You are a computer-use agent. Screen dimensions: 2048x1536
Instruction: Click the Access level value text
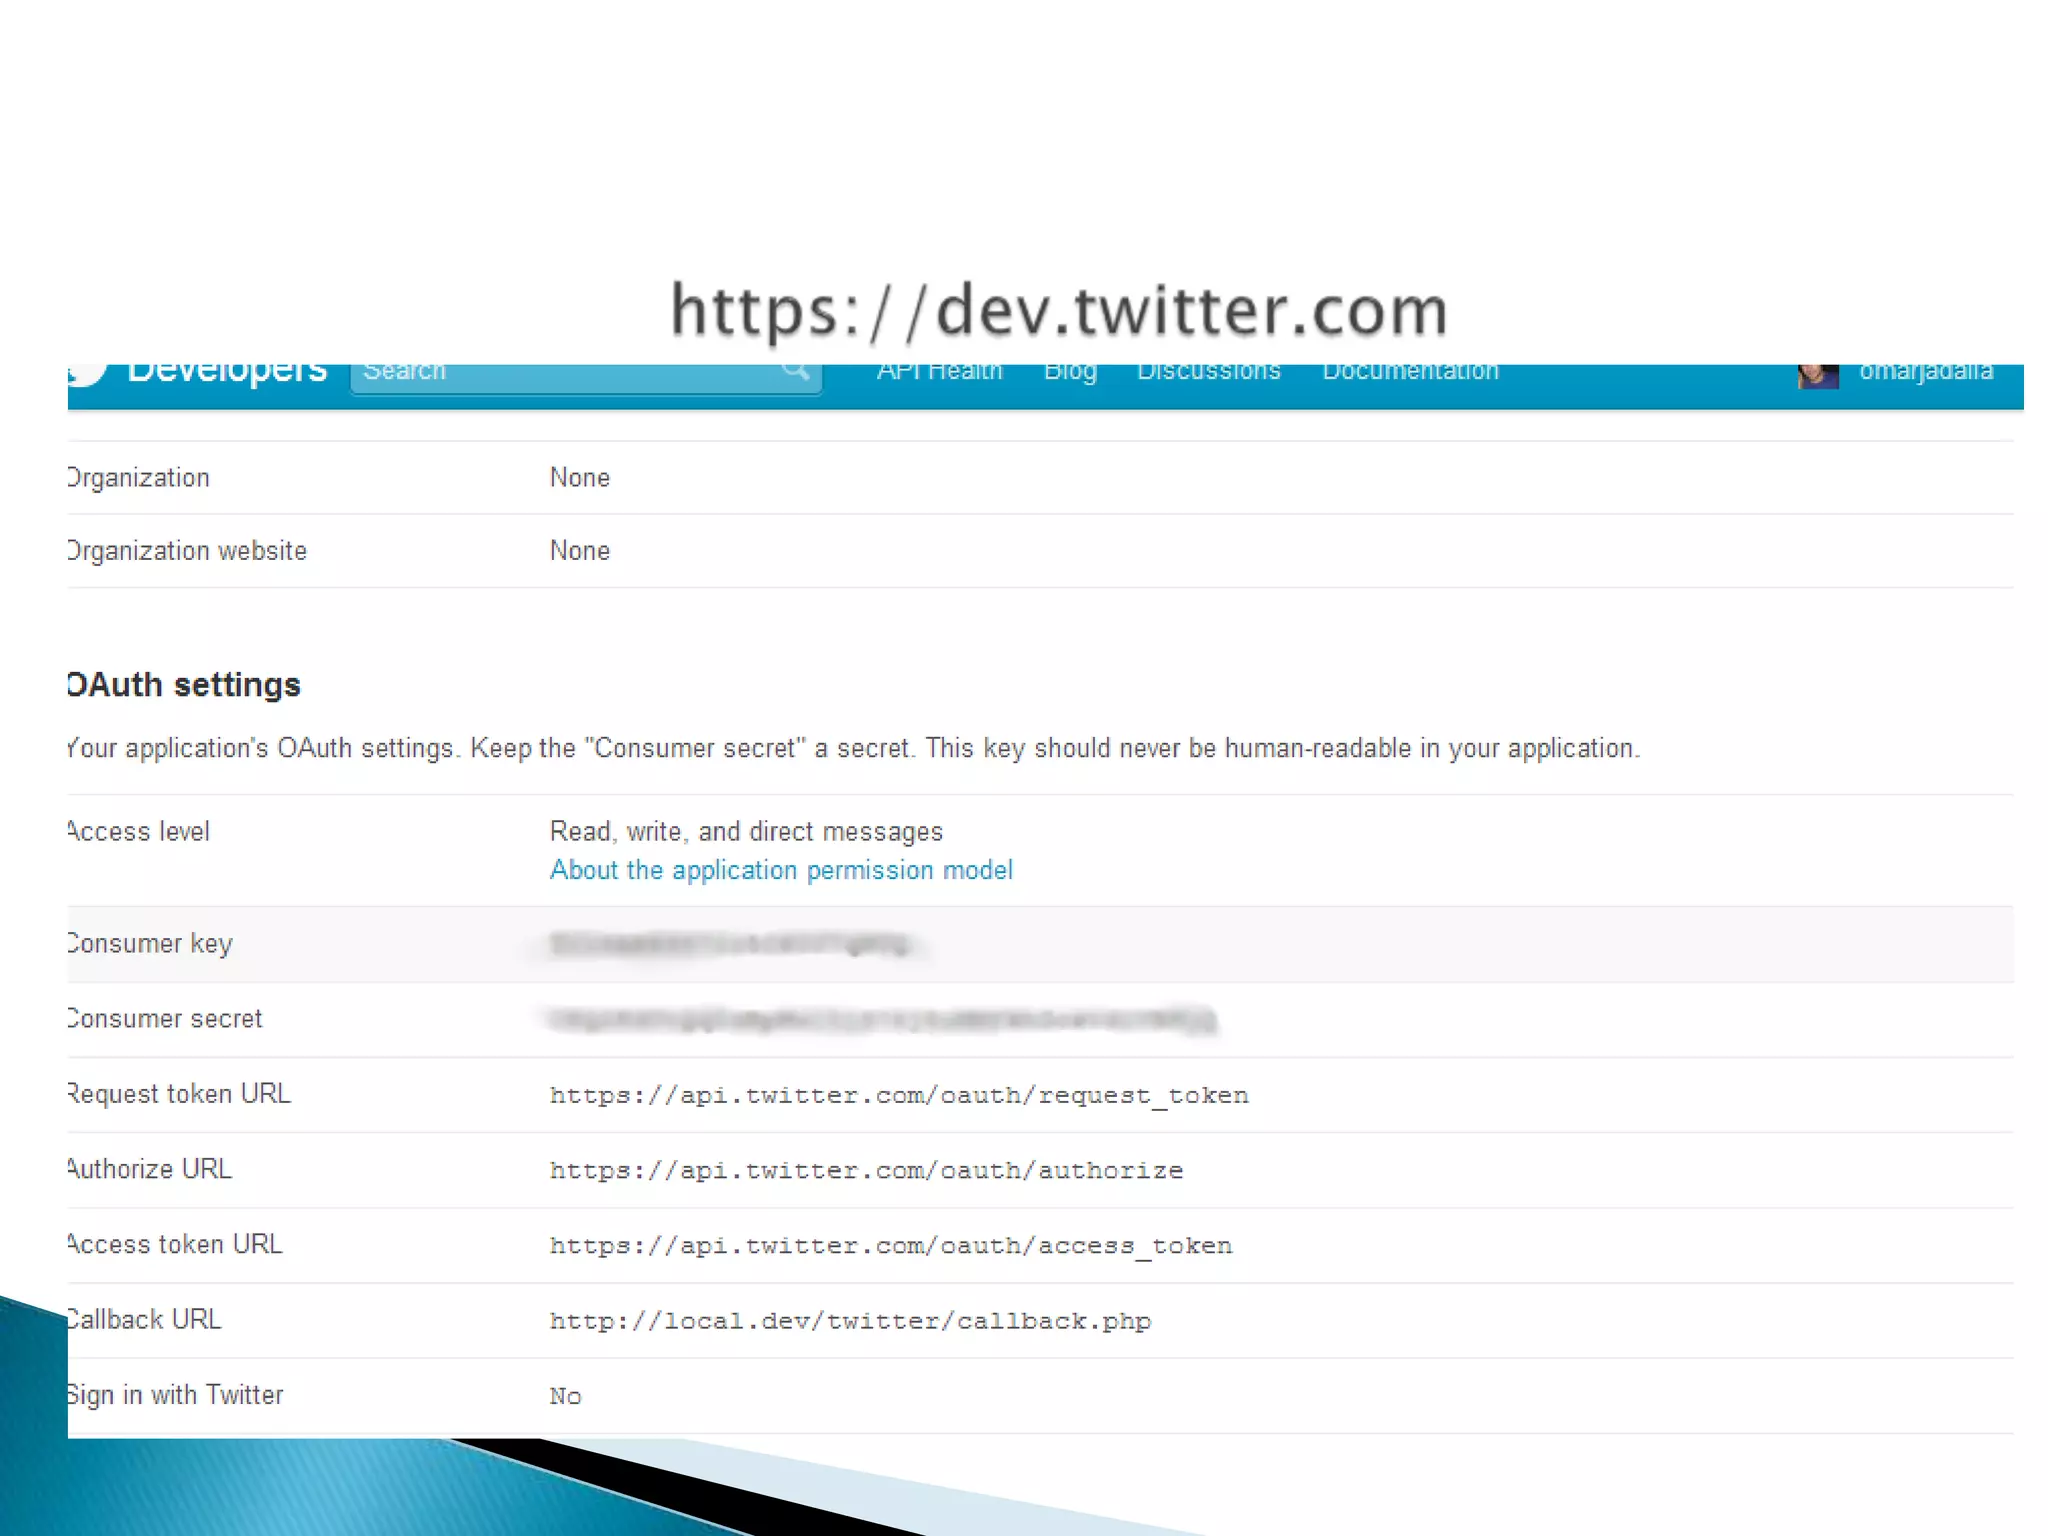(x=746, y=832)
